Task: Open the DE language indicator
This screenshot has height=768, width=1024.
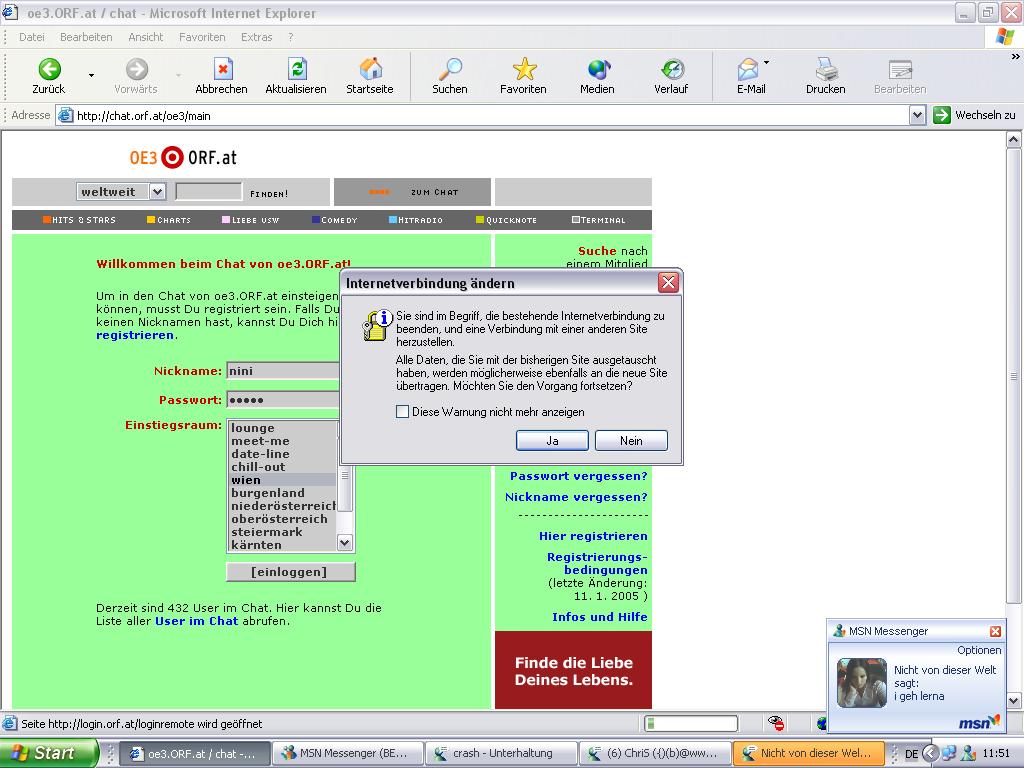Action: [912, 754]
